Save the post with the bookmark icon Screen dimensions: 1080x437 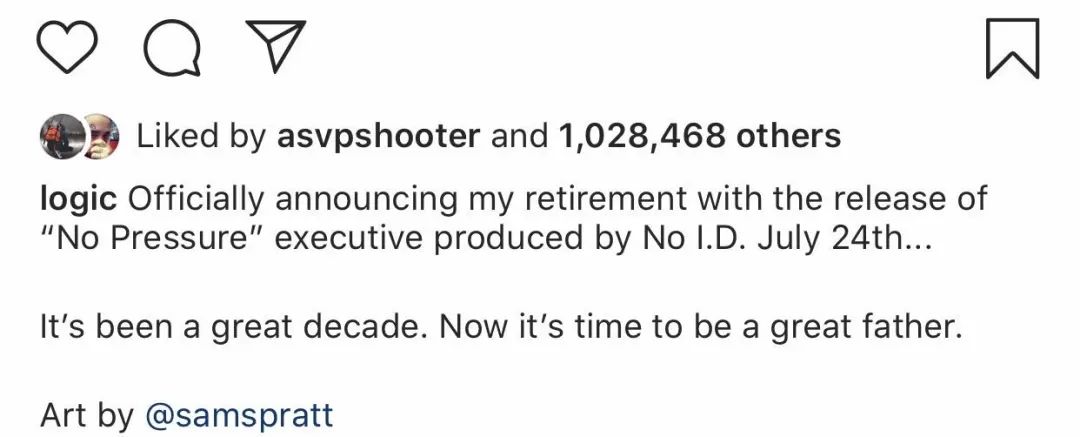coord(1012,49)
